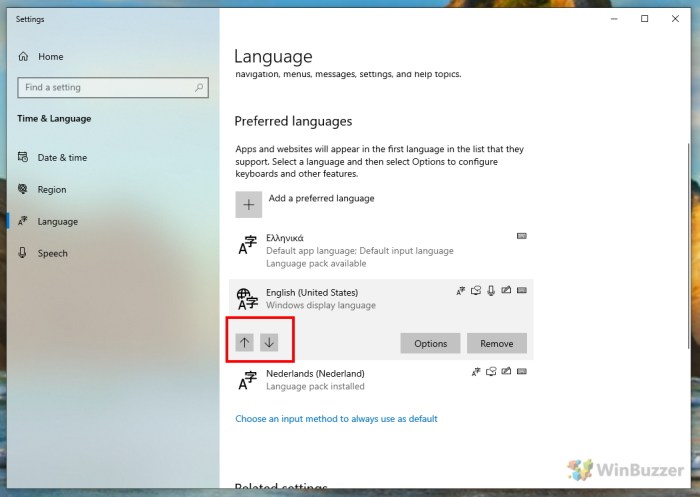The width and height of the screenshot is (700, 497).
Task: Move English (United States) down in the list
Action: pyautogui.click(x=269, y=342)
